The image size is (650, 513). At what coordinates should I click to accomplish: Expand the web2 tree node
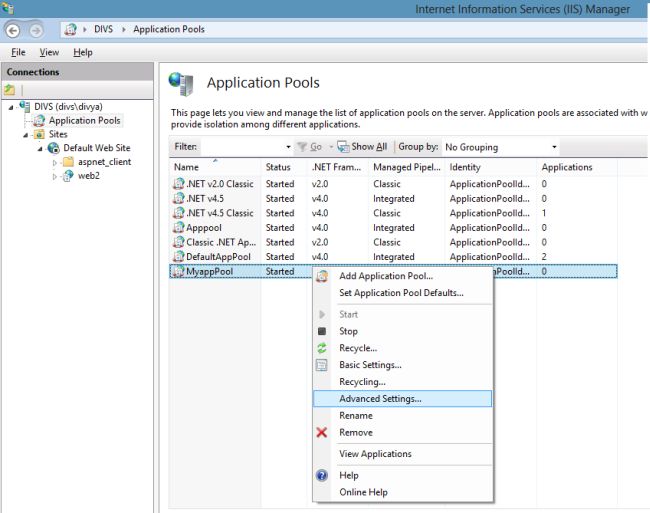click(55, 177)
